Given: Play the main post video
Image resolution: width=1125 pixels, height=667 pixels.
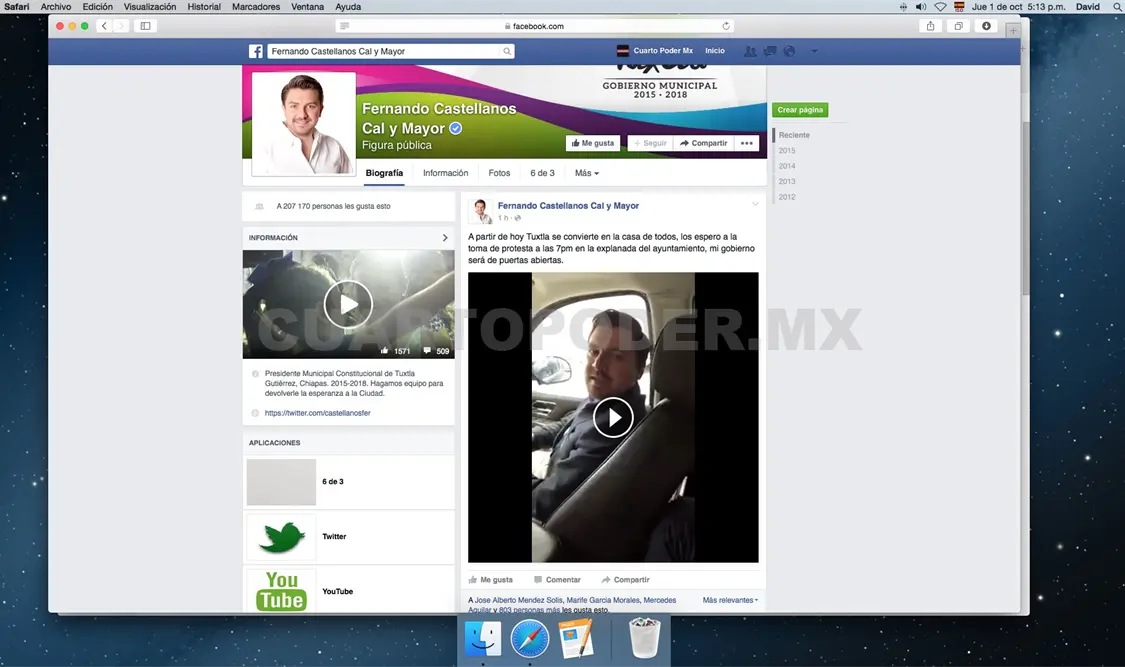Looking at the screenshot, I should [x=613, y=417].
